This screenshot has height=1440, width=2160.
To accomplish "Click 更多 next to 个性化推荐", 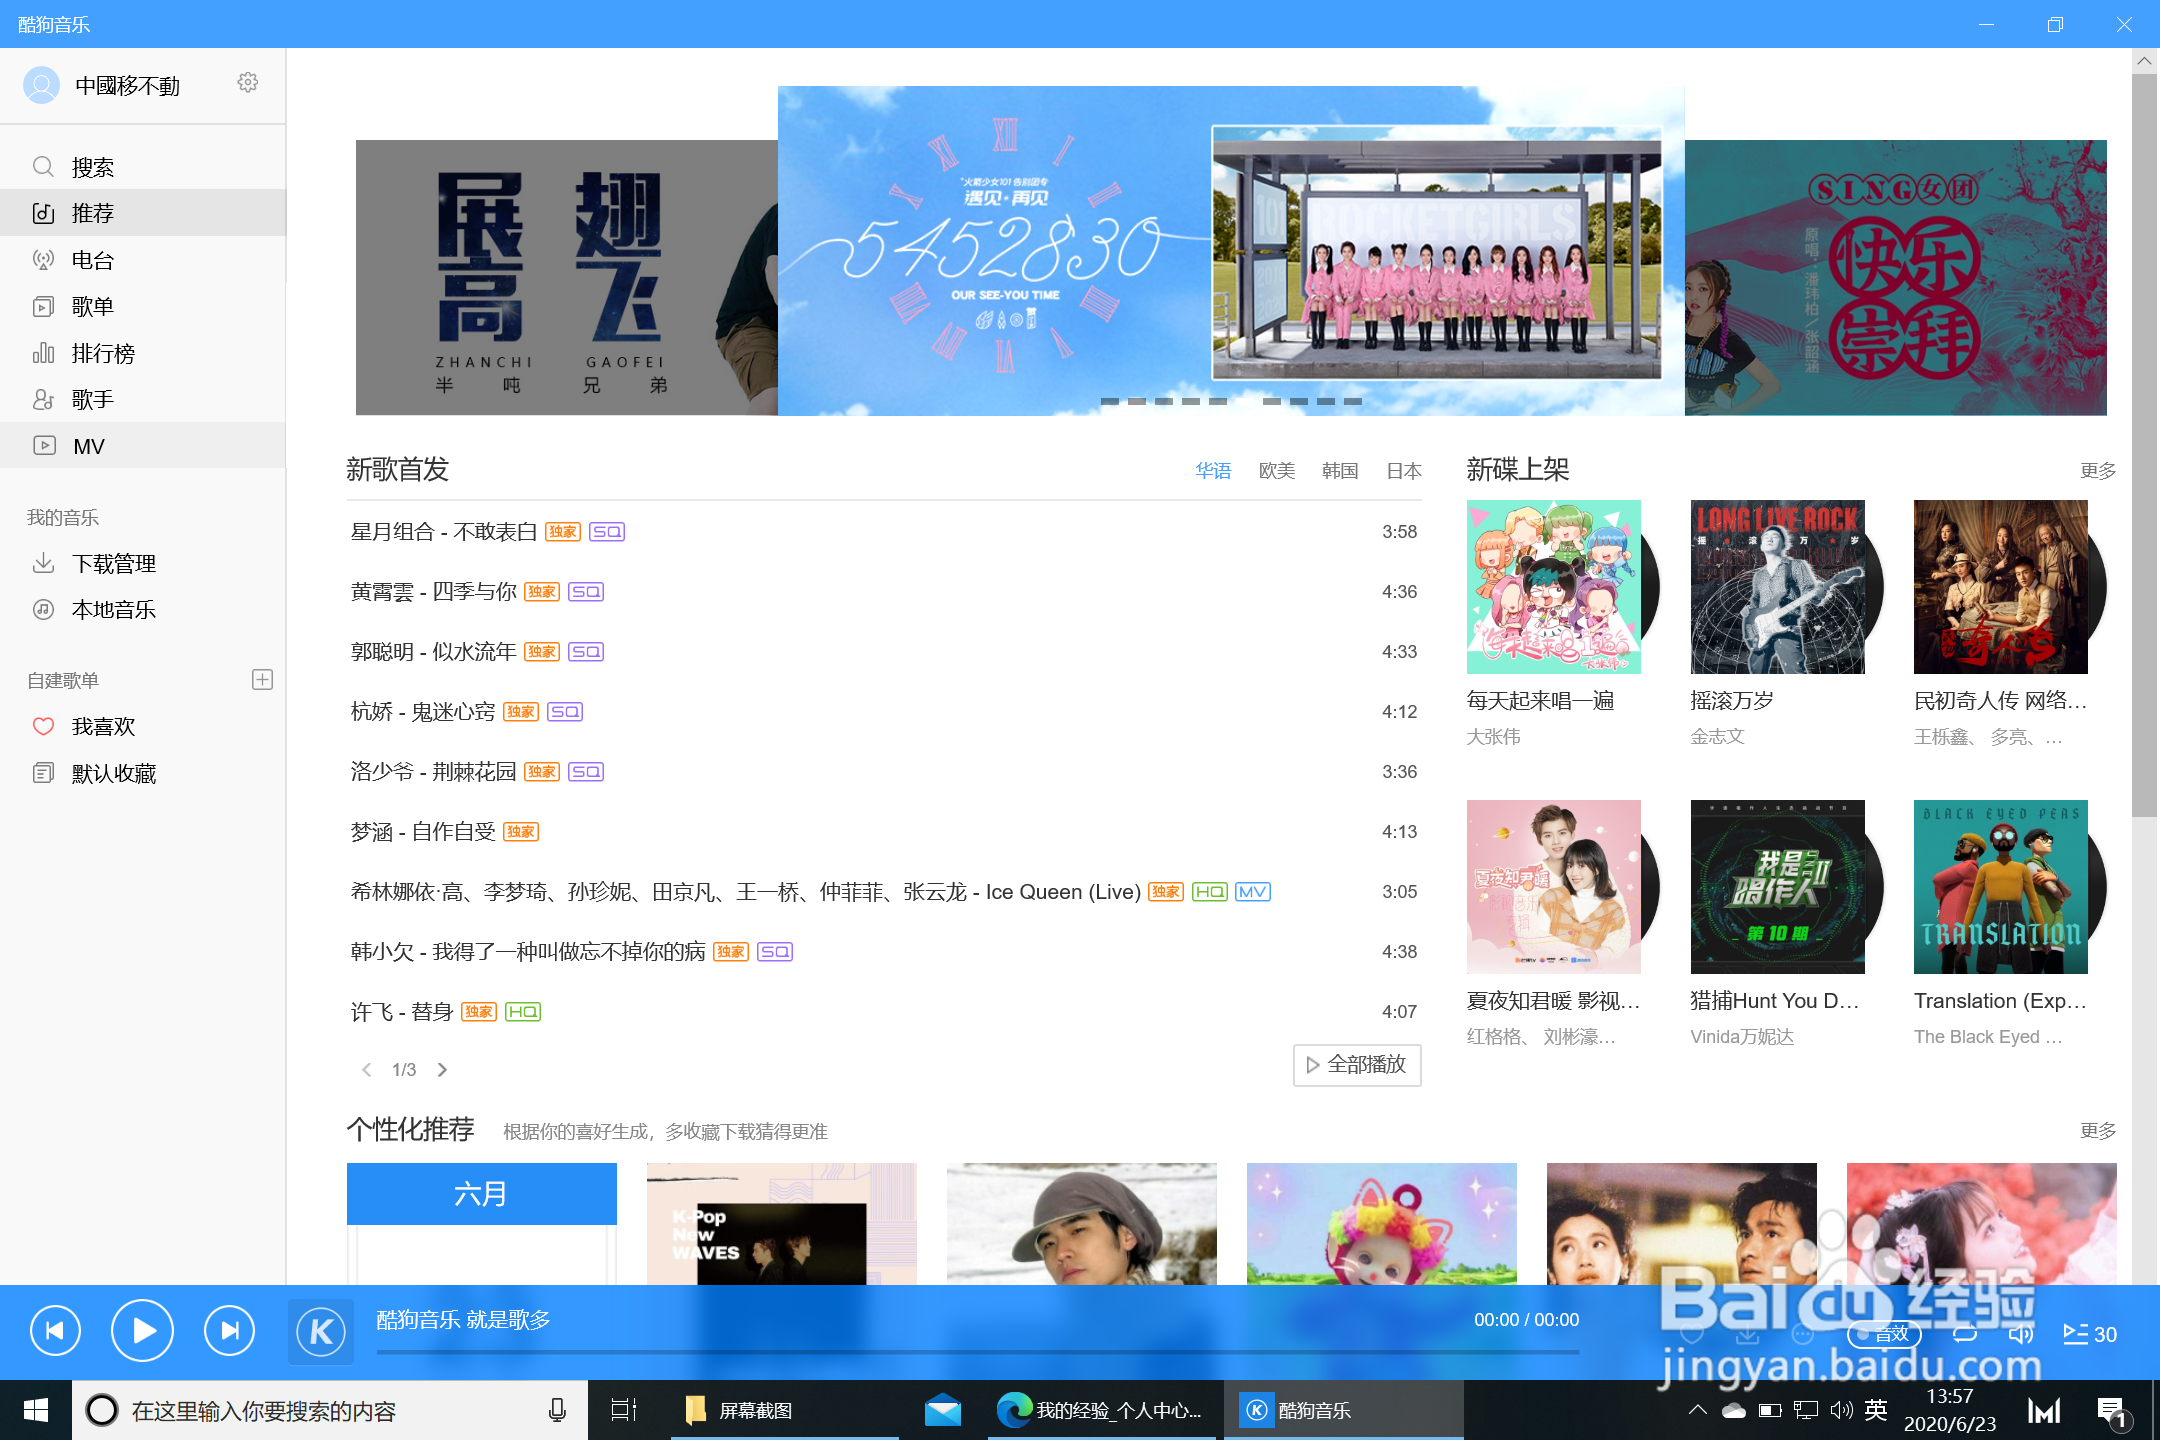I will point(2098,1131).
